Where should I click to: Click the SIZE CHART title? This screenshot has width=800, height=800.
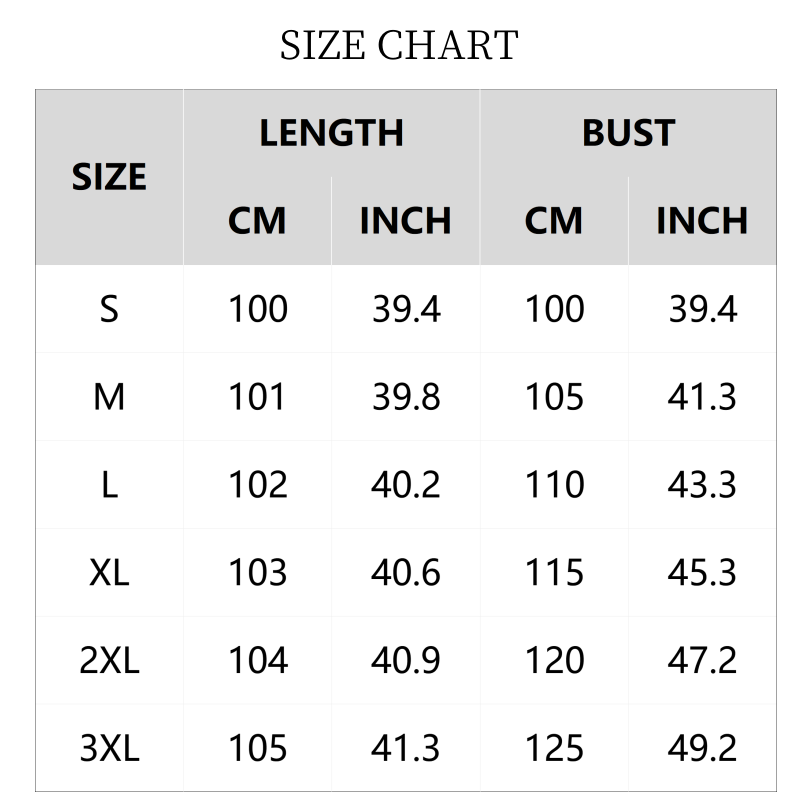pyautogui.click(x=399, y=46)
